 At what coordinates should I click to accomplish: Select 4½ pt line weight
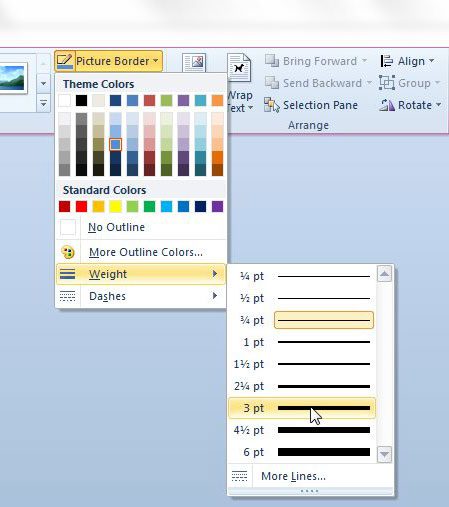302,430
